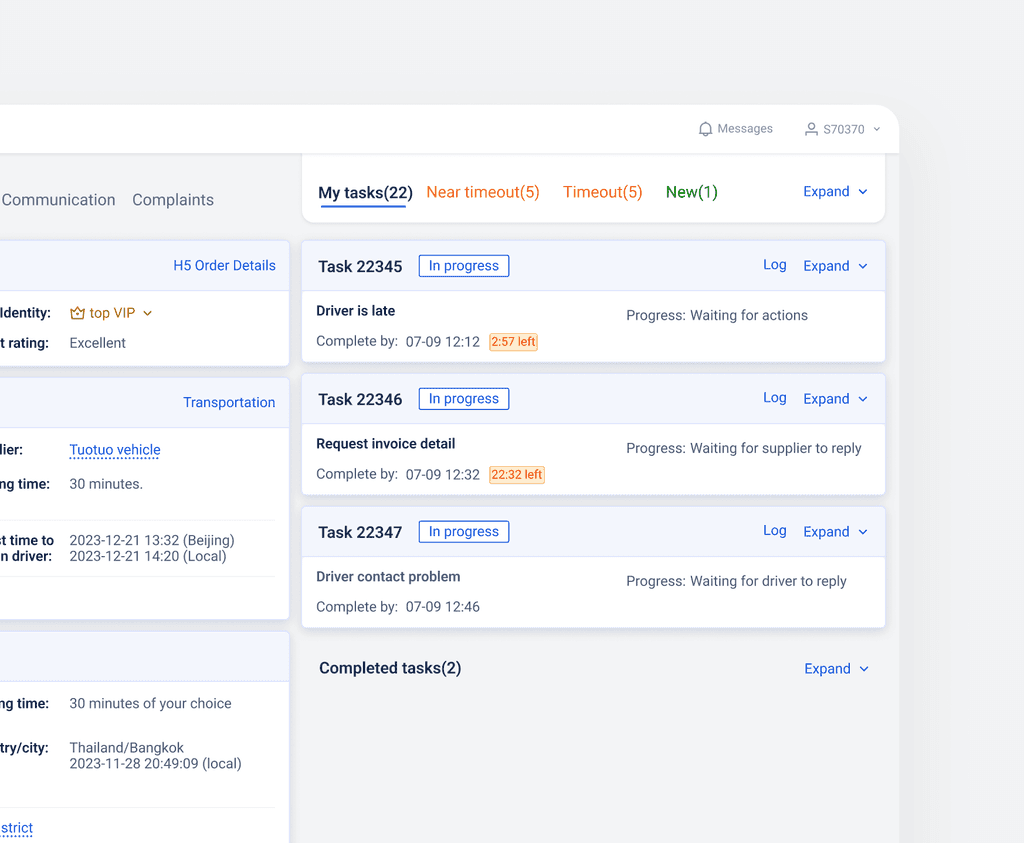Click the S70370 user profile icon
This screenshot has width=1024, height=843.
coord(811,129)
